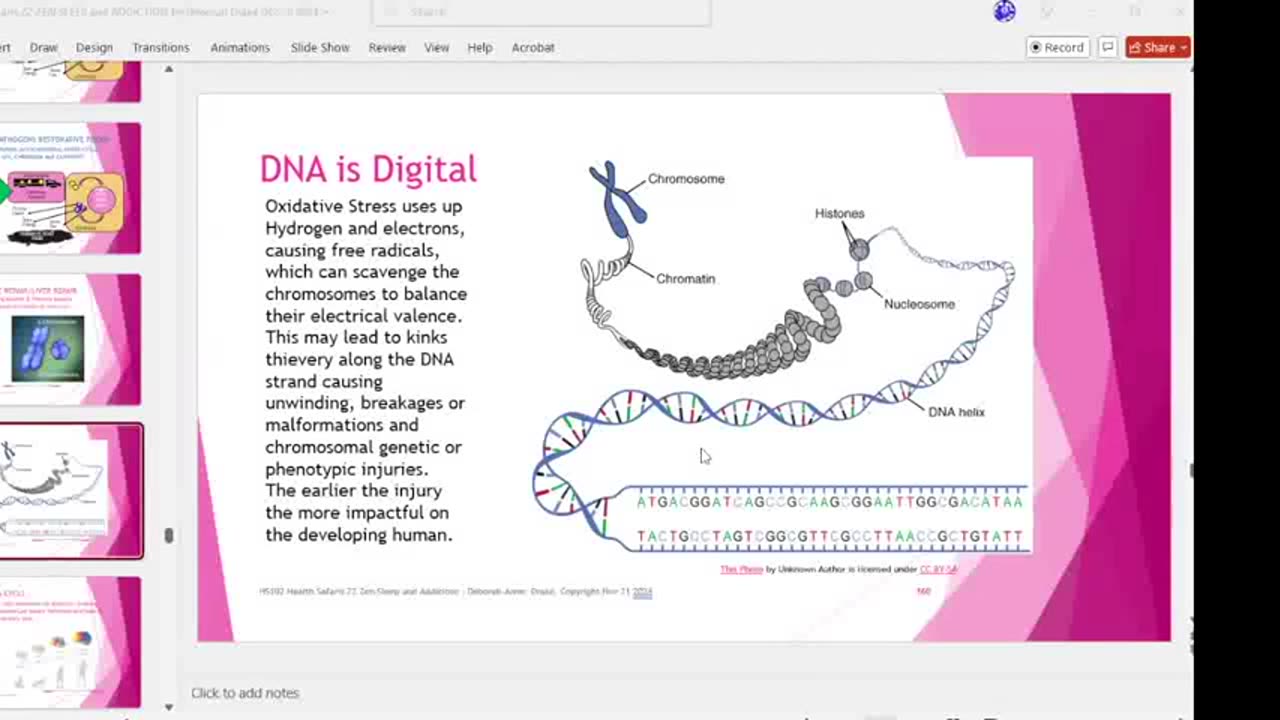Select the slide thumbnail below DNA slide
The image size is (1280, 720).
coord(70,642)
